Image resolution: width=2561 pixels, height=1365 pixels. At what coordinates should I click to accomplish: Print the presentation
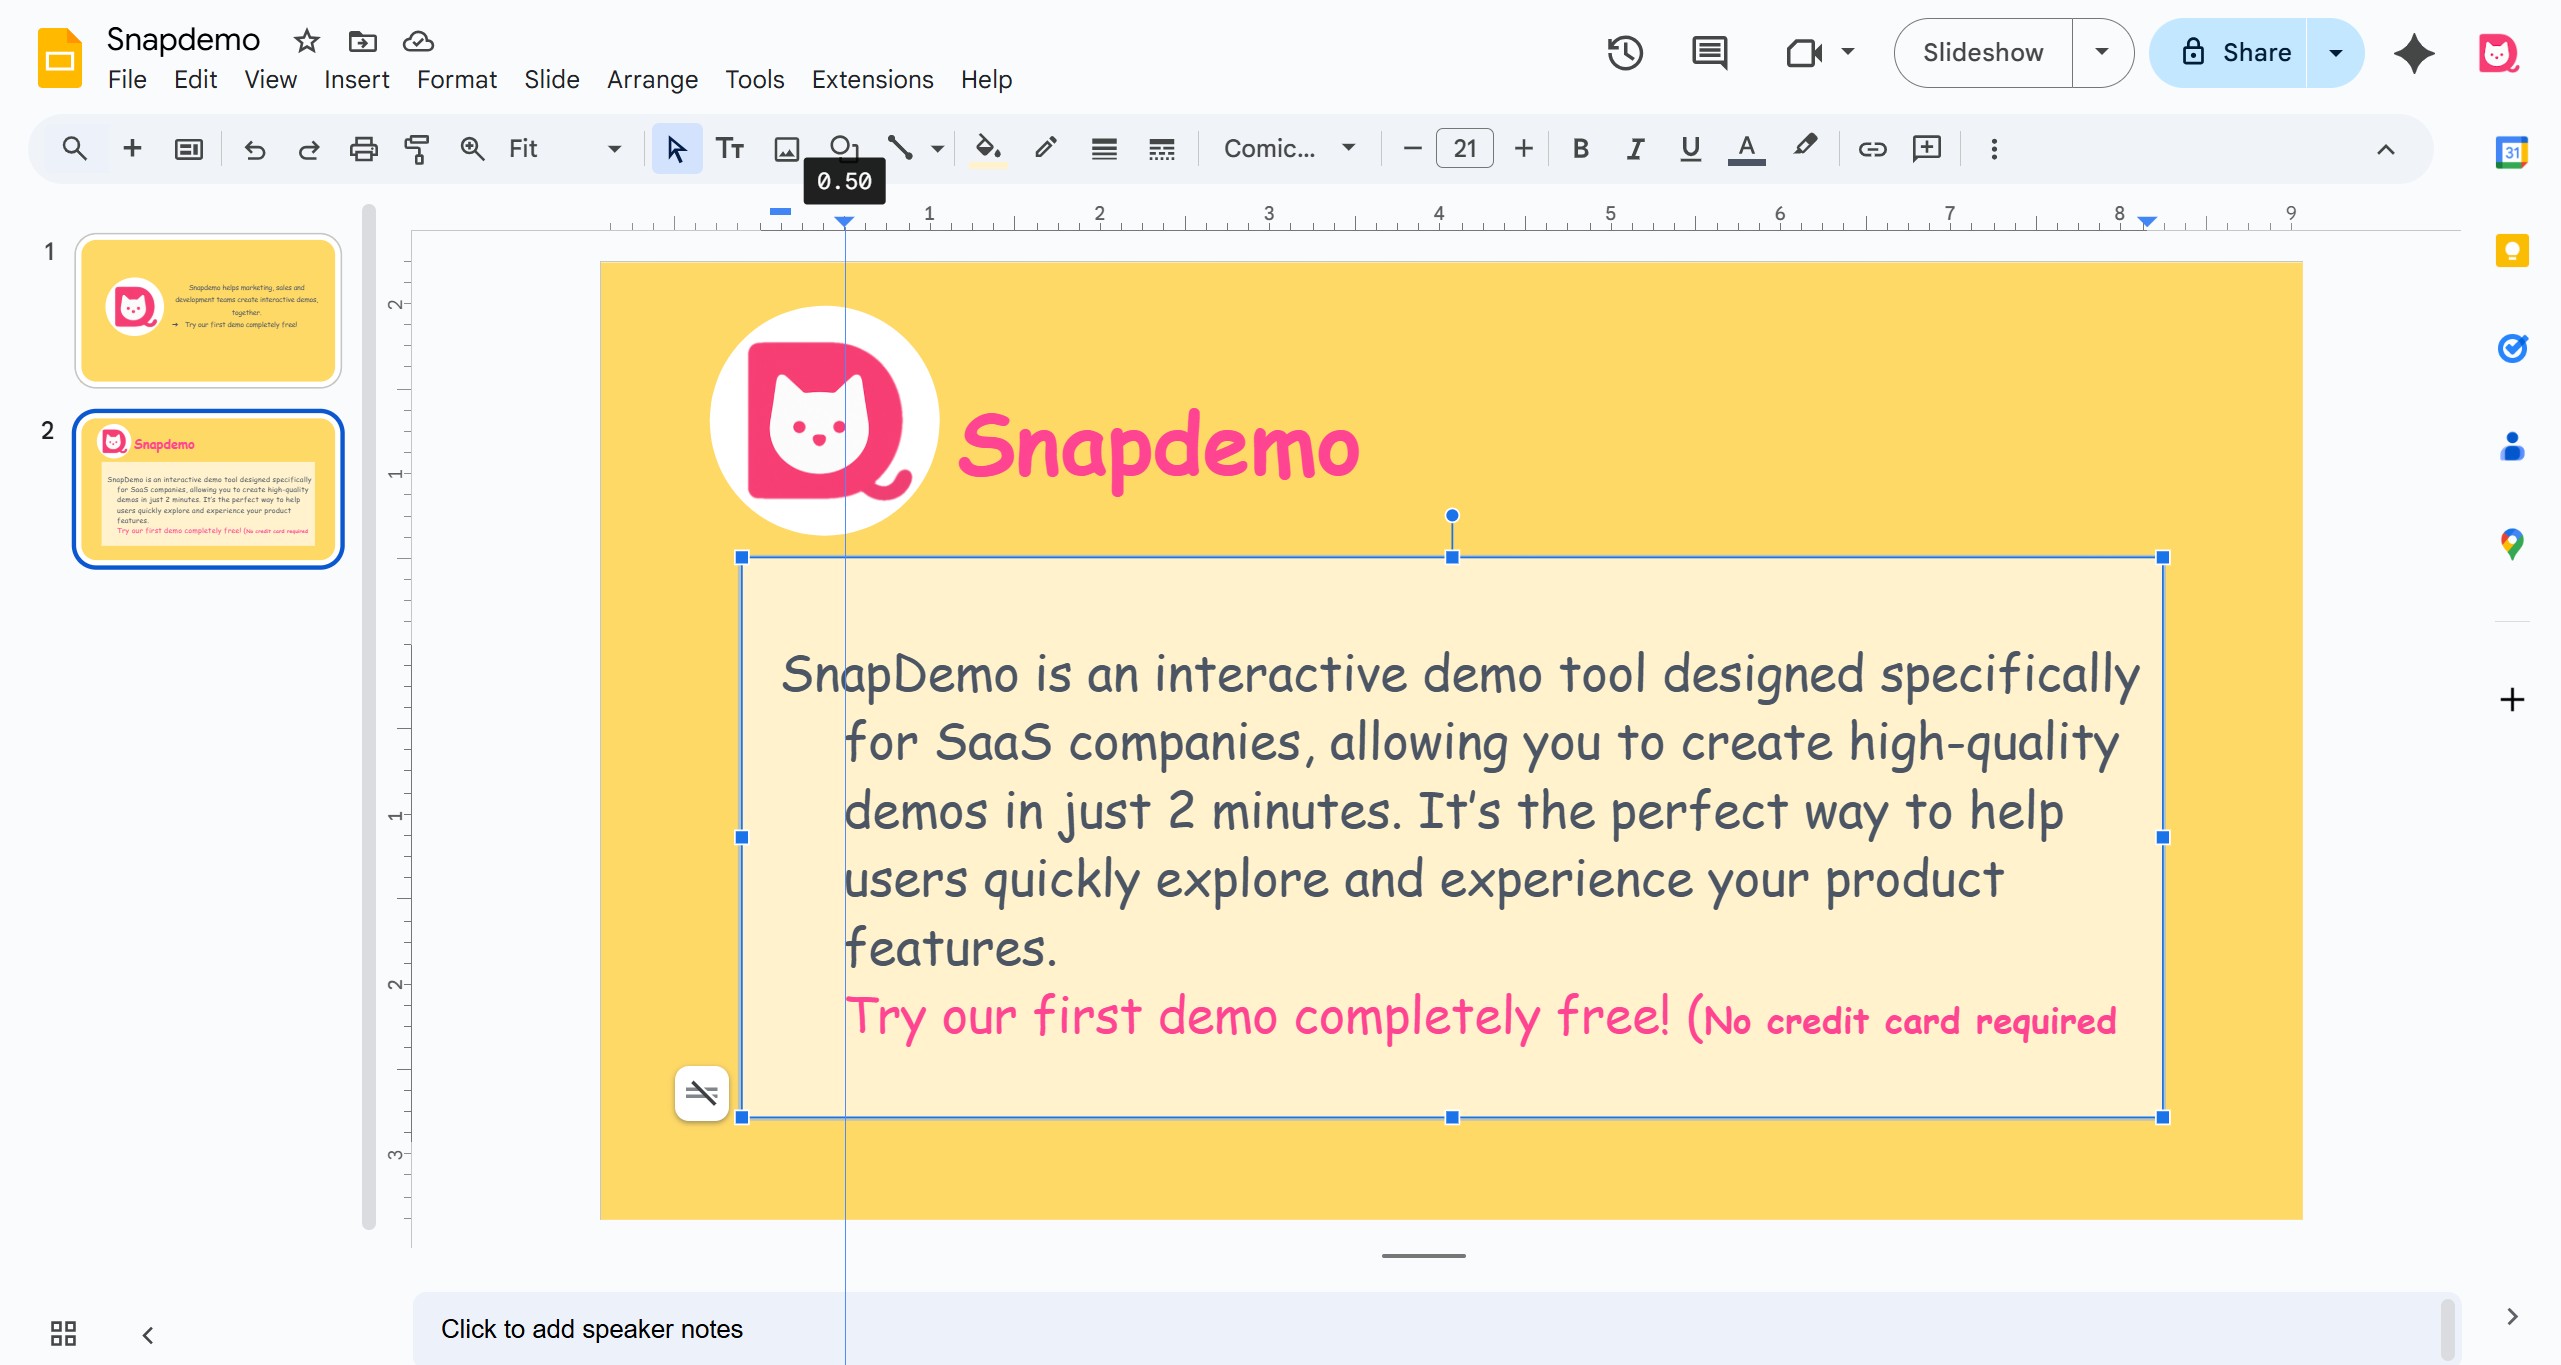click(363, 149)
